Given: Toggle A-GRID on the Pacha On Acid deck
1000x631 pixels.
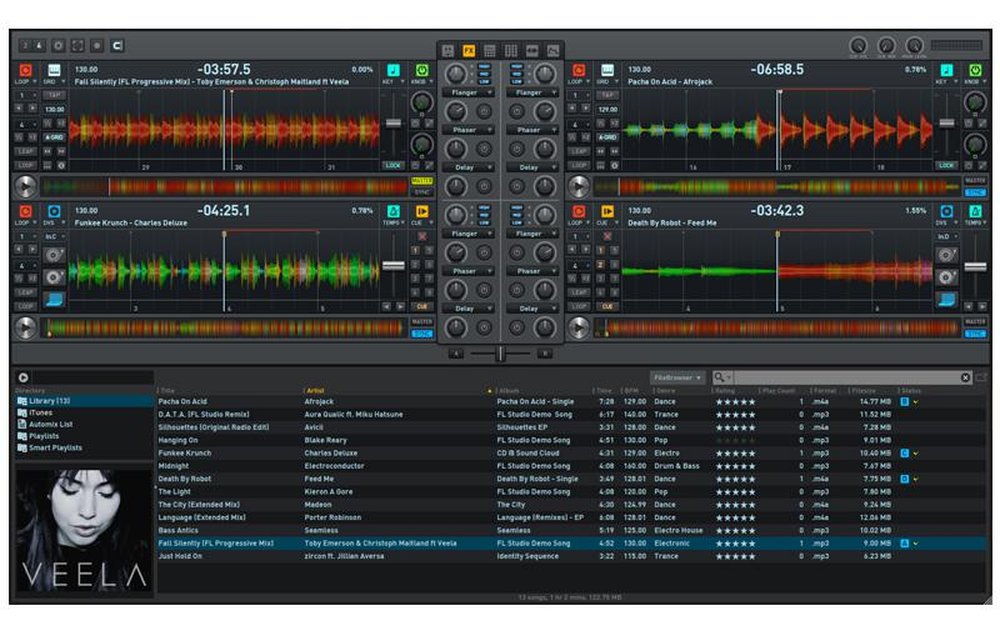Looking at the screenshot, I should [x=607, y=137].
